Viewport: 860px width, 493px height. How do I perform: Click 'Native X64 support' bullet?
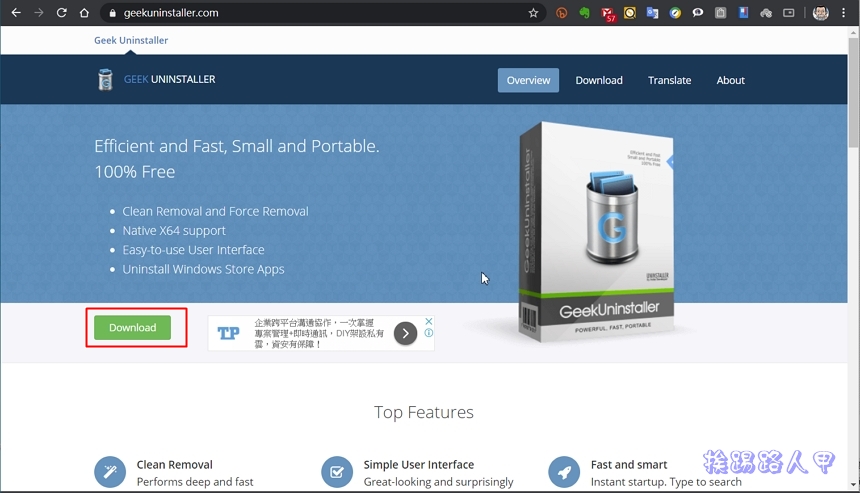pyautogui.click(x=174, y=230)
